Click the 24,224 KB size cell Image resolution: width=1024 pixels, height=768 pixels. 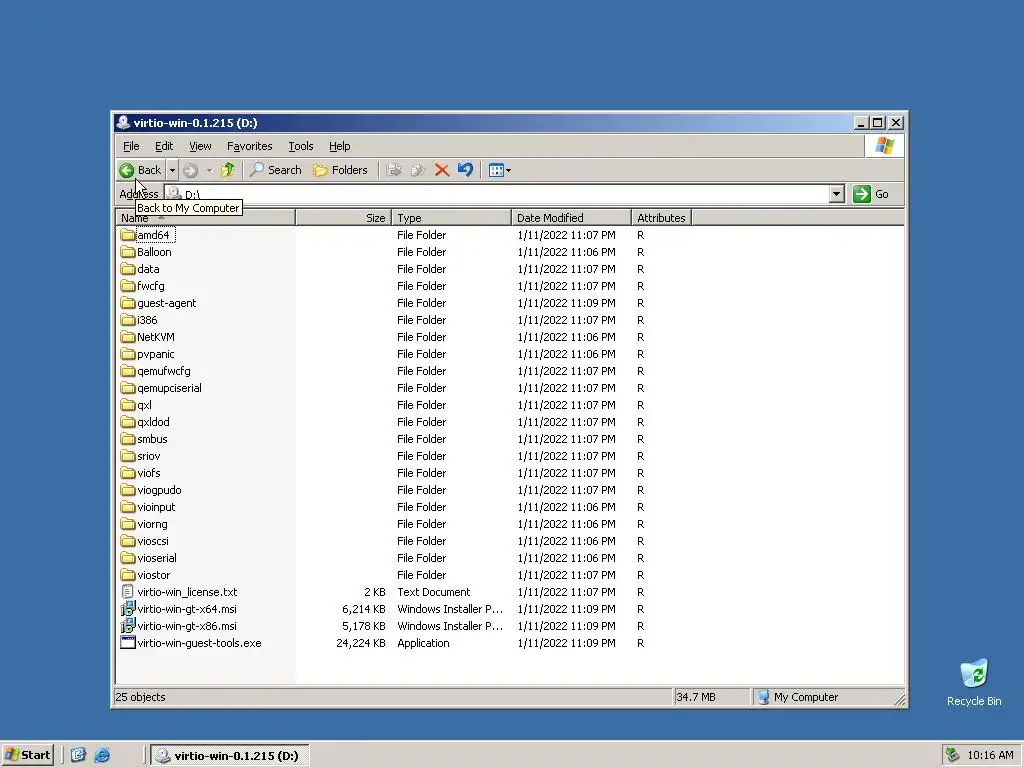(x=360, y=643)
